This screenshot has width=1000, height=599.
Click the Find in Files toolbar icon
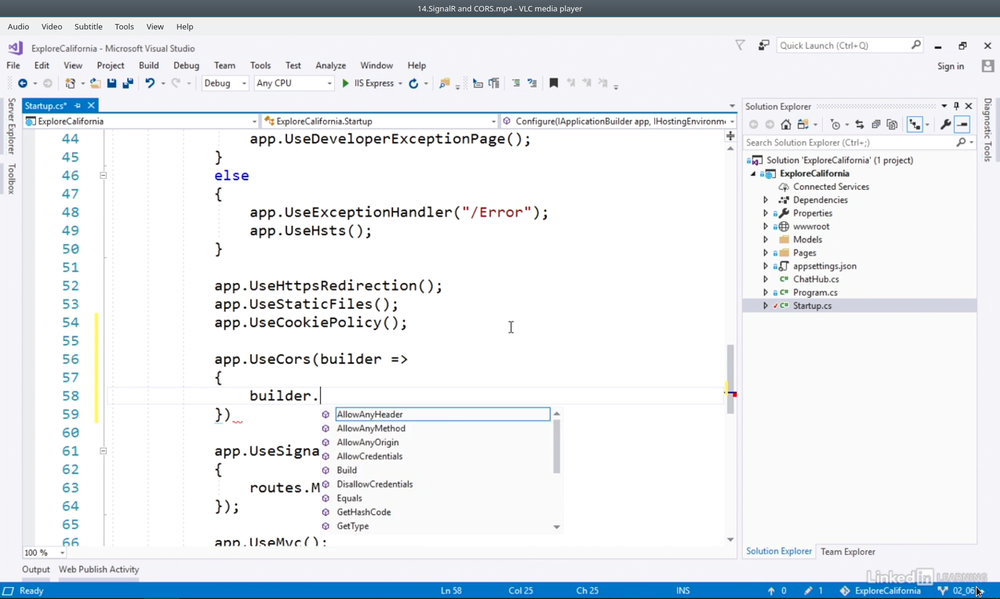[445, 84]
